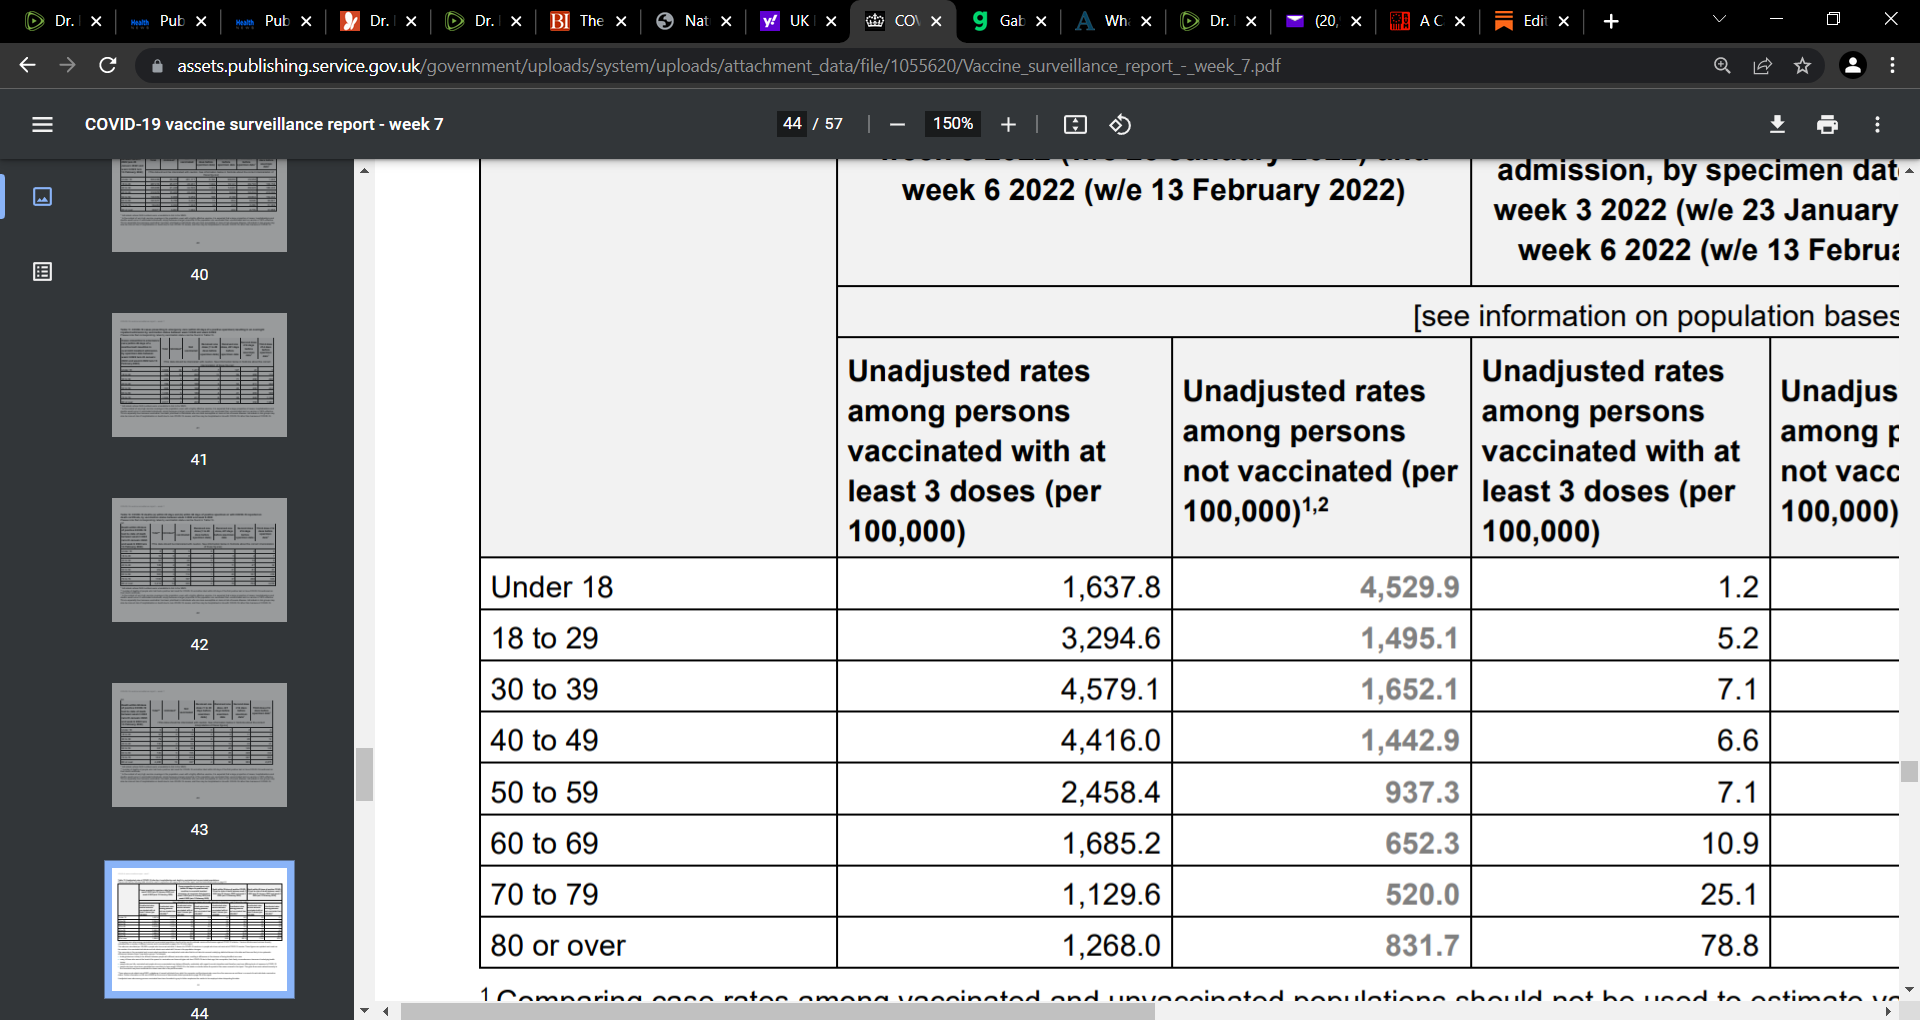Image resolution: width=1920 pixels, height=1020 pixels.
Task: Fit PDF page to width
Action: [x=1075, y=124]
